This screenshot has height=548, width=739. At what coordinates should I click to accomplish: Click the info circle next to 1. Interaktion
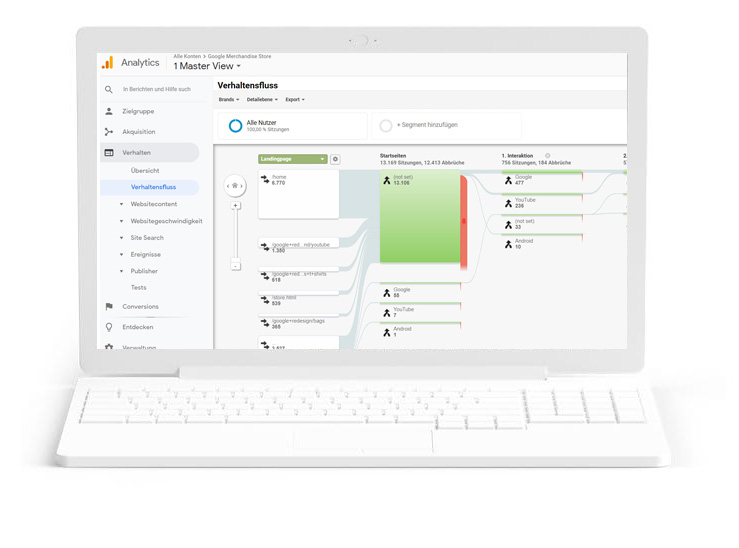click(x=548, y=155)
